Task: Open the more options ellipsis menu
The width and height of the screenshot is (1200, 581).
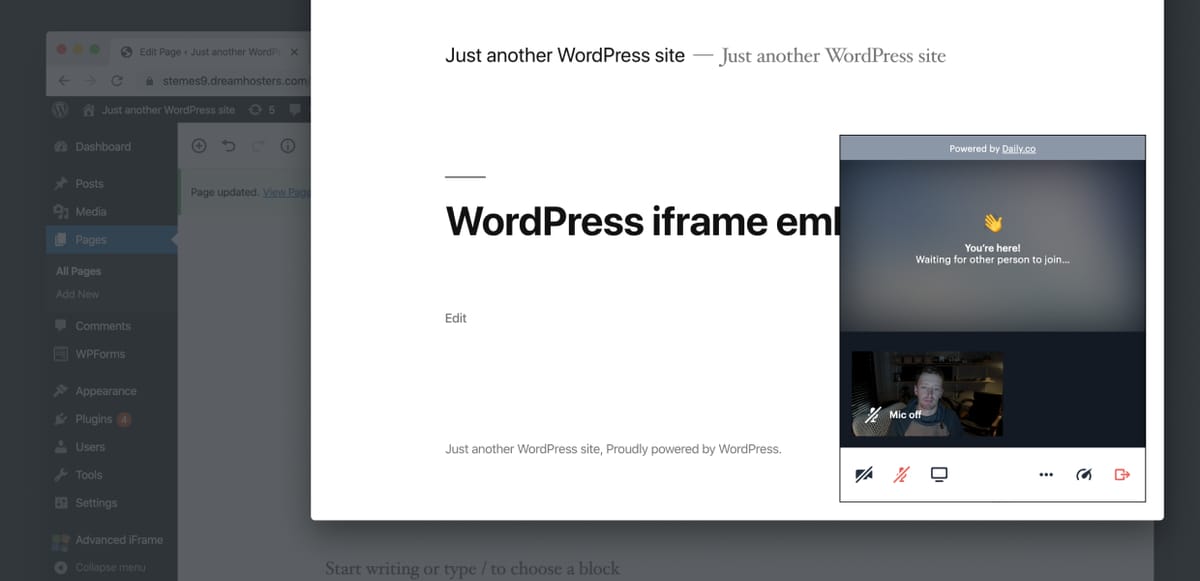Action: pos(1046,474)
